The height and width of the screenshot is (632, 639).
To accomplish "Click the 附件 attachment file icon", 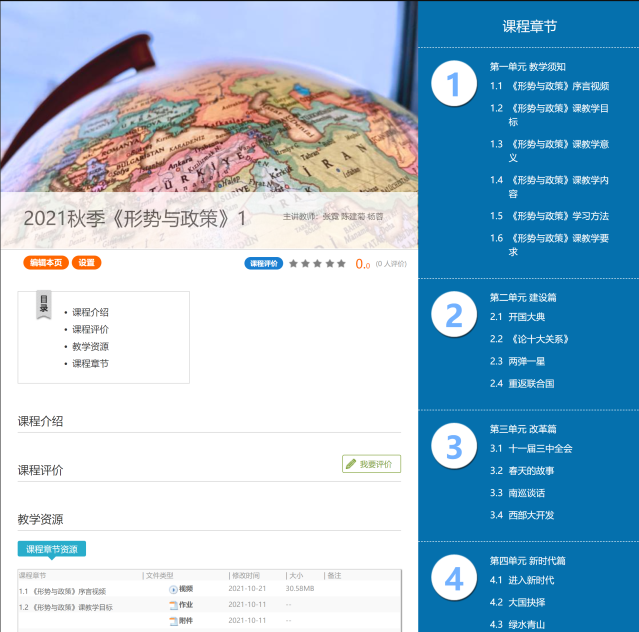I will pyautogui.click(x=173, y=621).
